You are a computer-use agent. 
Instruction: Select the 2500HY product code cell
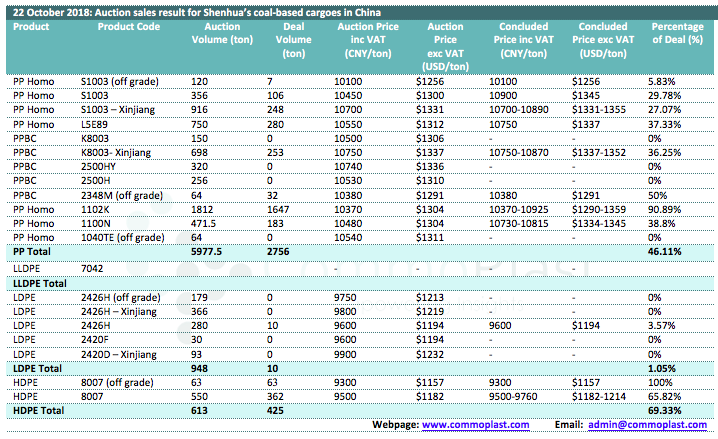pyautogui.click(x=99, y=164)
